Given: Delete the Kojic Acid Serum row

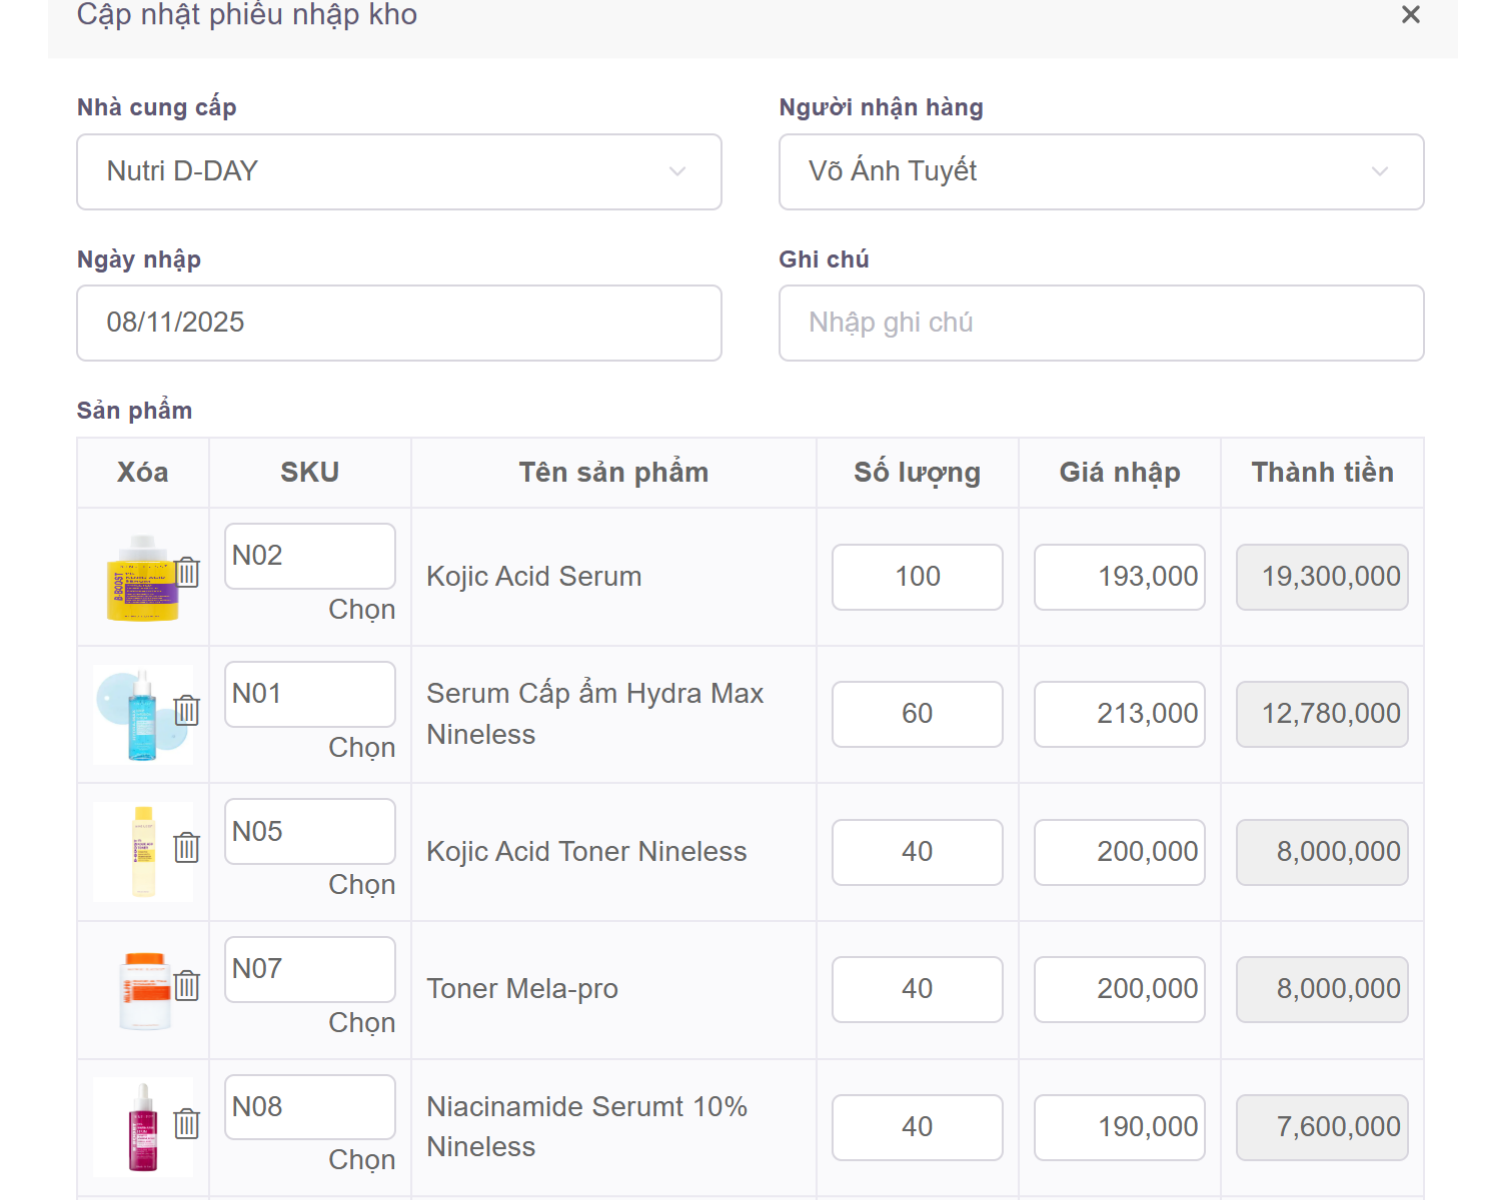Looking at the screenshot, I should [x=187, y=573].
